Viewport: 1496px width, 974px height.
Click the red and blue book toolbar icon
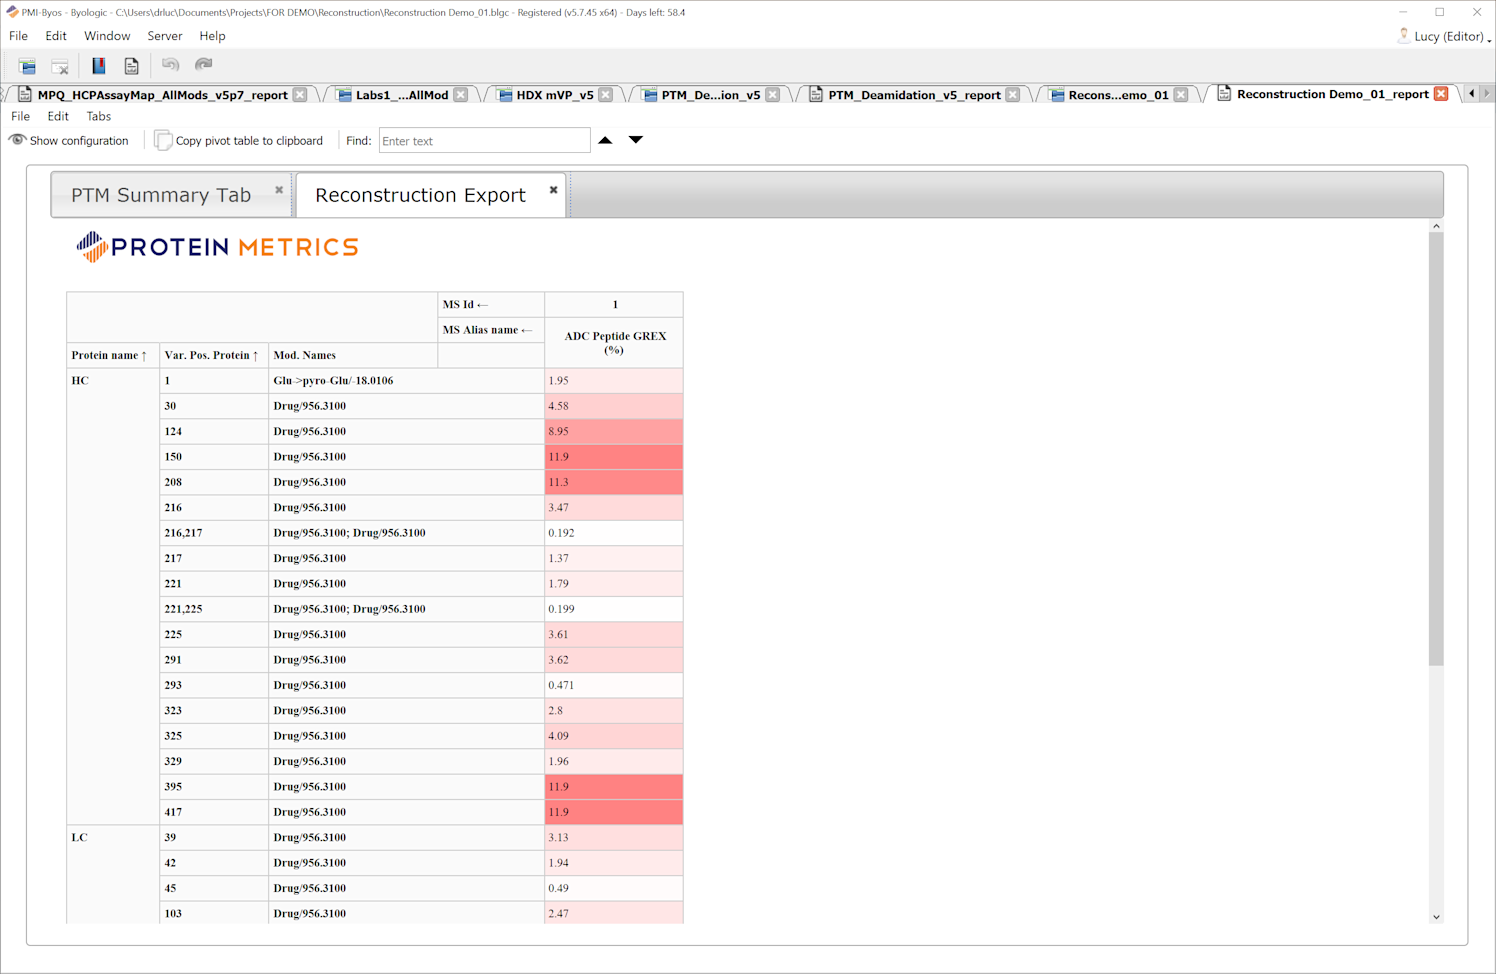tap(99, 66)
